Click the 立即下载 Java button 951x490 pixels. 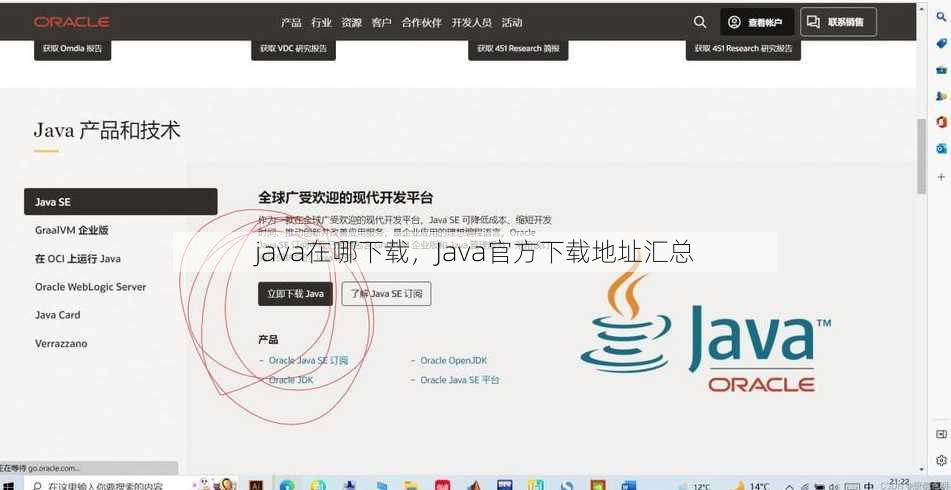tap(295, 294)
